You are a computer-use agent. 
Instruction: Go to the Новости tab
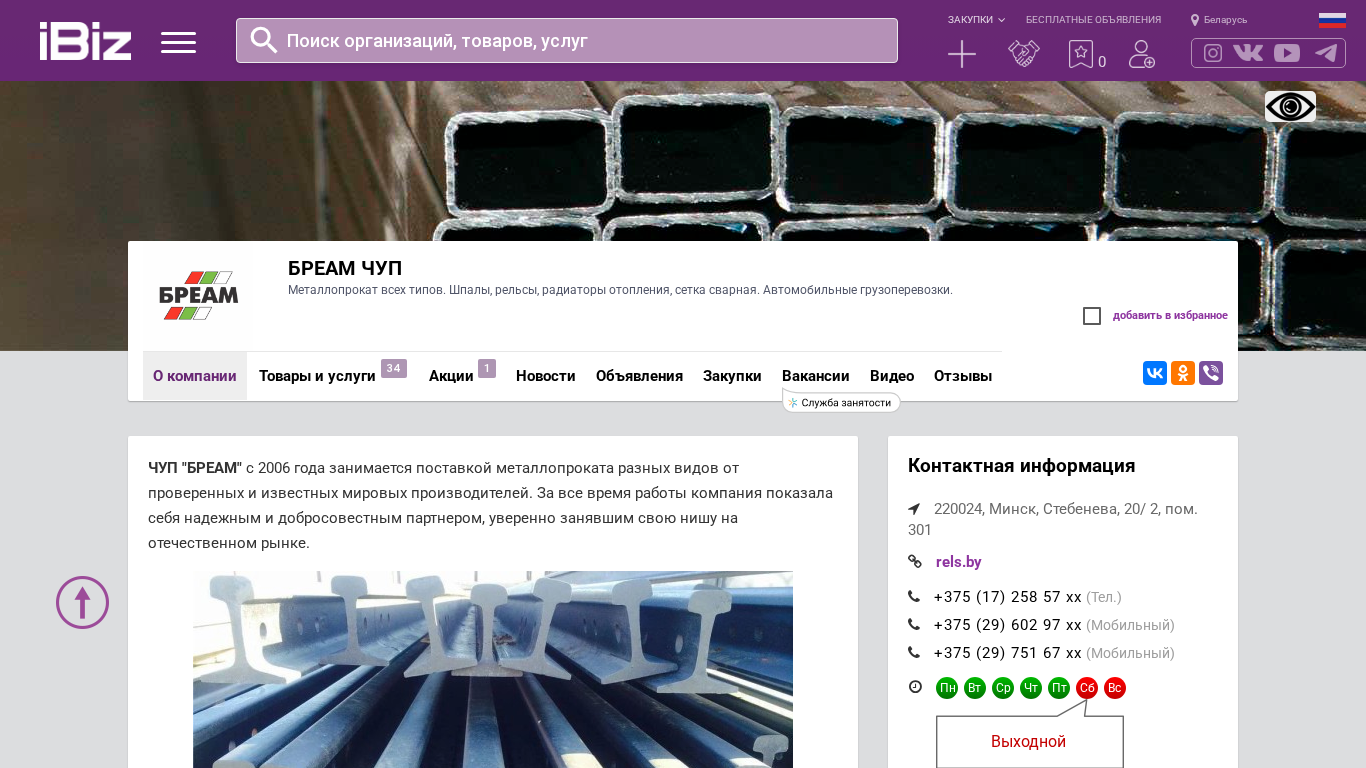pos(546,376)
